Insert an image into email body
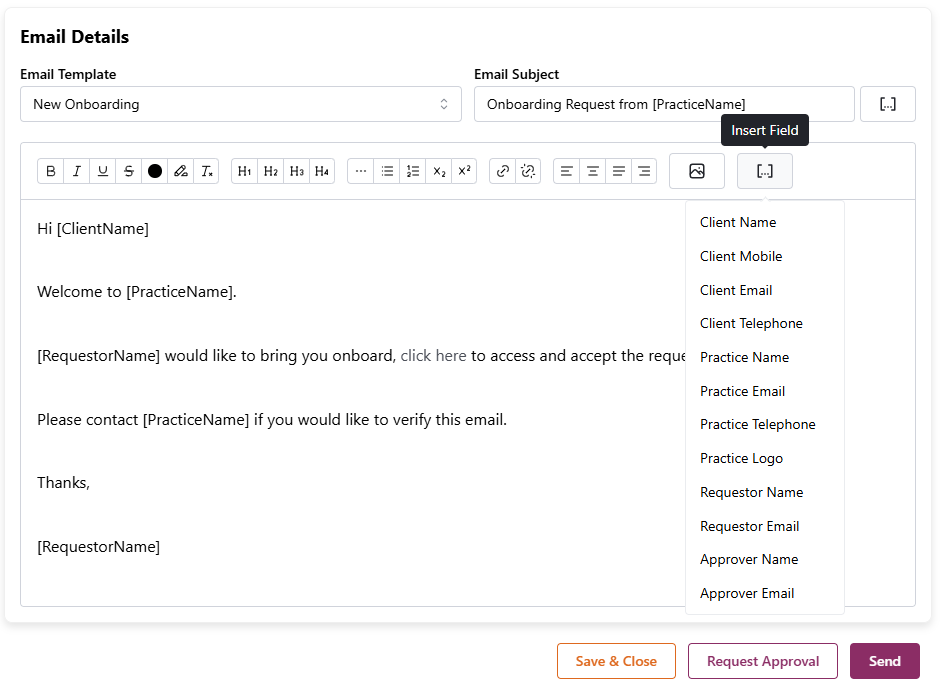The image size is (949, 691). 697,171
